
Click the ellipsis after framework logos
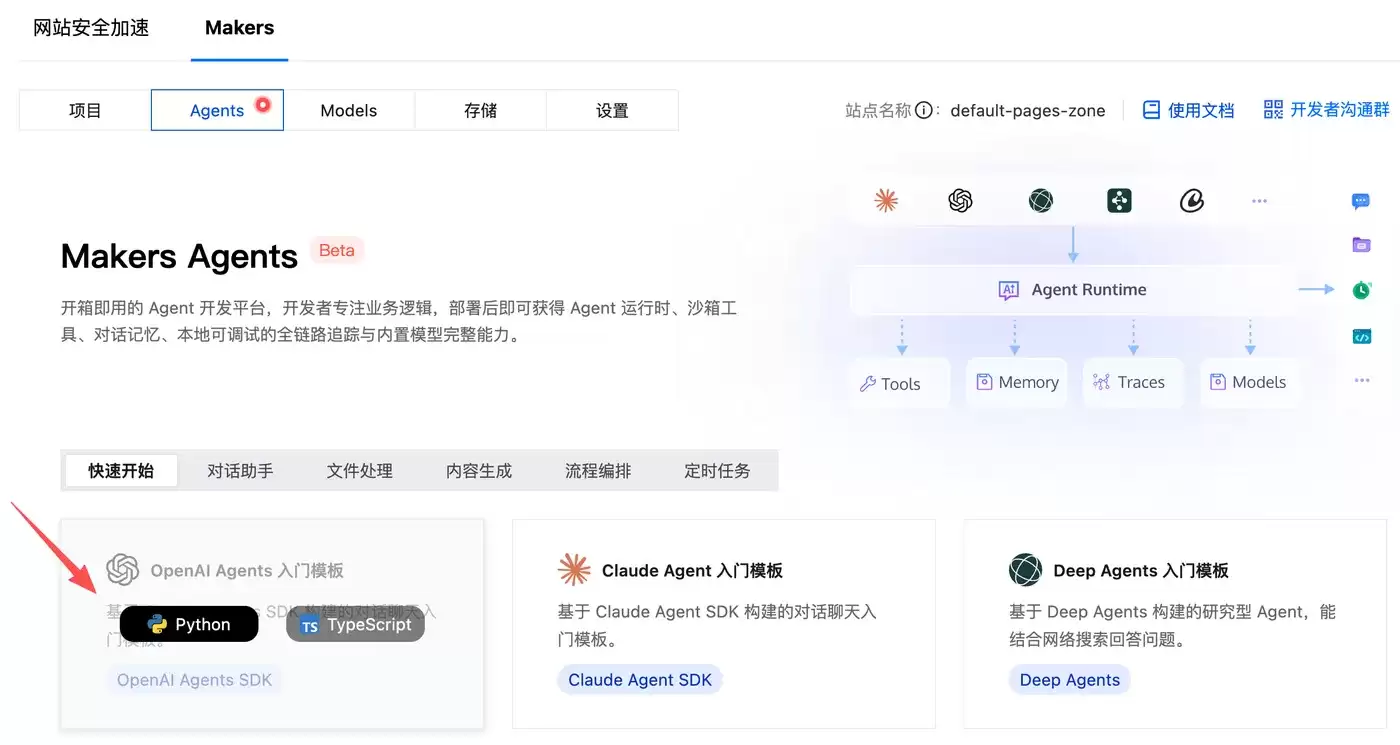1259,201
